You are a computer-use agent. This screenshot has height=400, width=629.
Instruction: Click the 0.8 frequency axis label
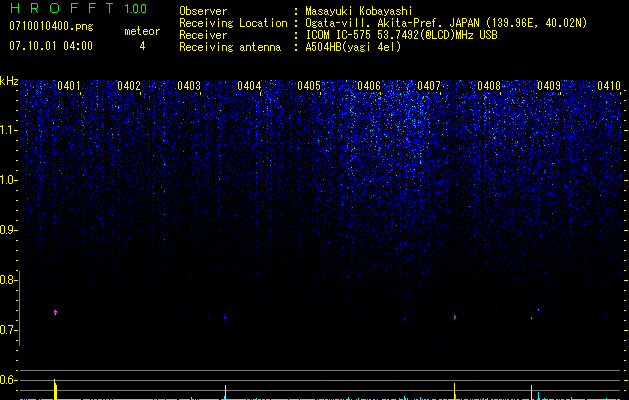8,280
